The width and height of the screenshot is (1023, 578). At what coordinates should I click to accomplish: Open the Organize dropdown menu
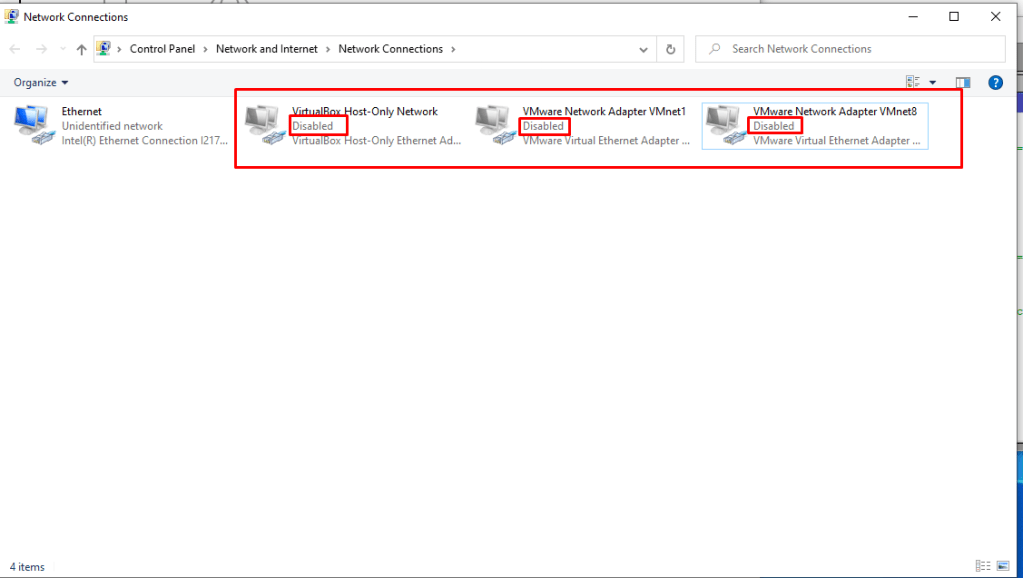tap(41, 83)
